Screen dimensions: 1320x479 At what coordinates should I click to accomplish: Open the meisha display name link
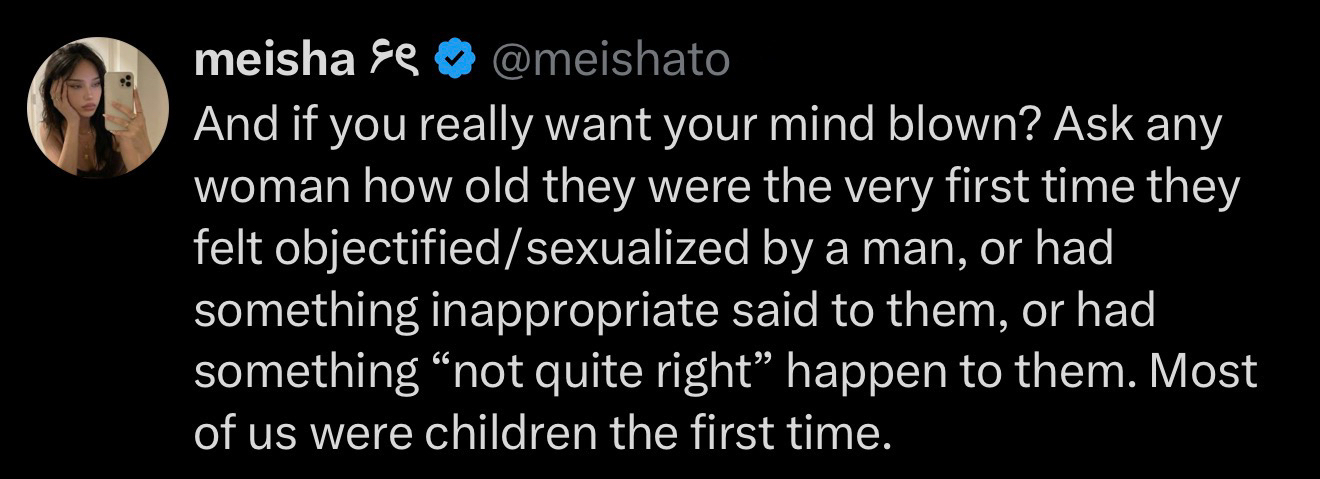(274, 62)
